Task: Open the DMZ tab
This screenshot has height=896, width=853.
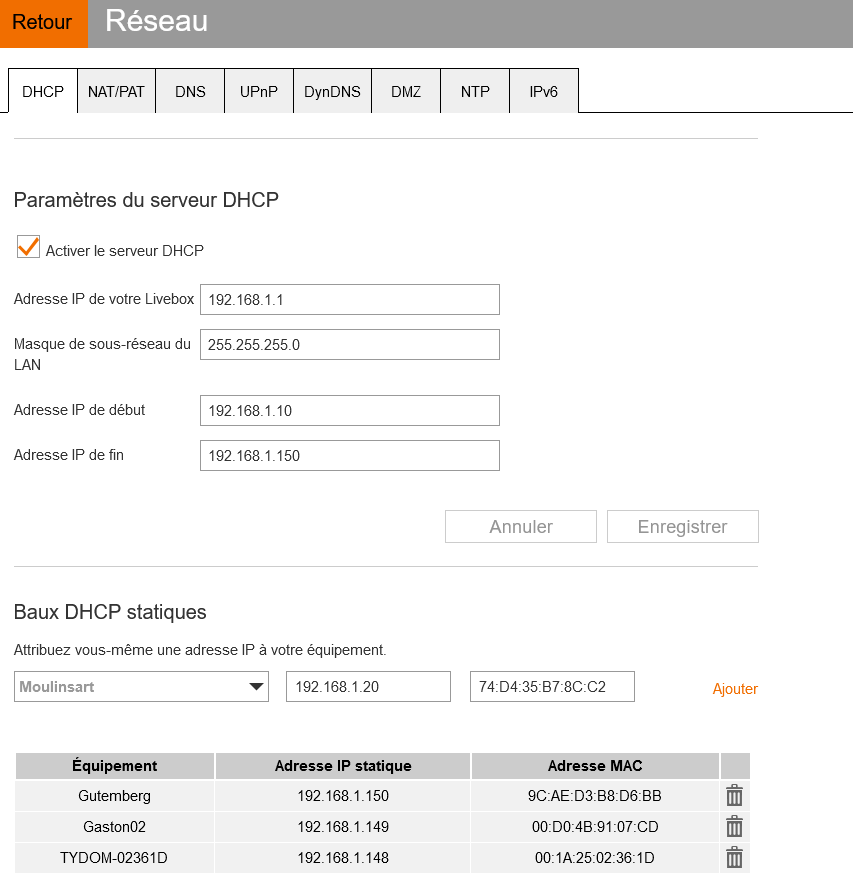Action: point(406,92)
